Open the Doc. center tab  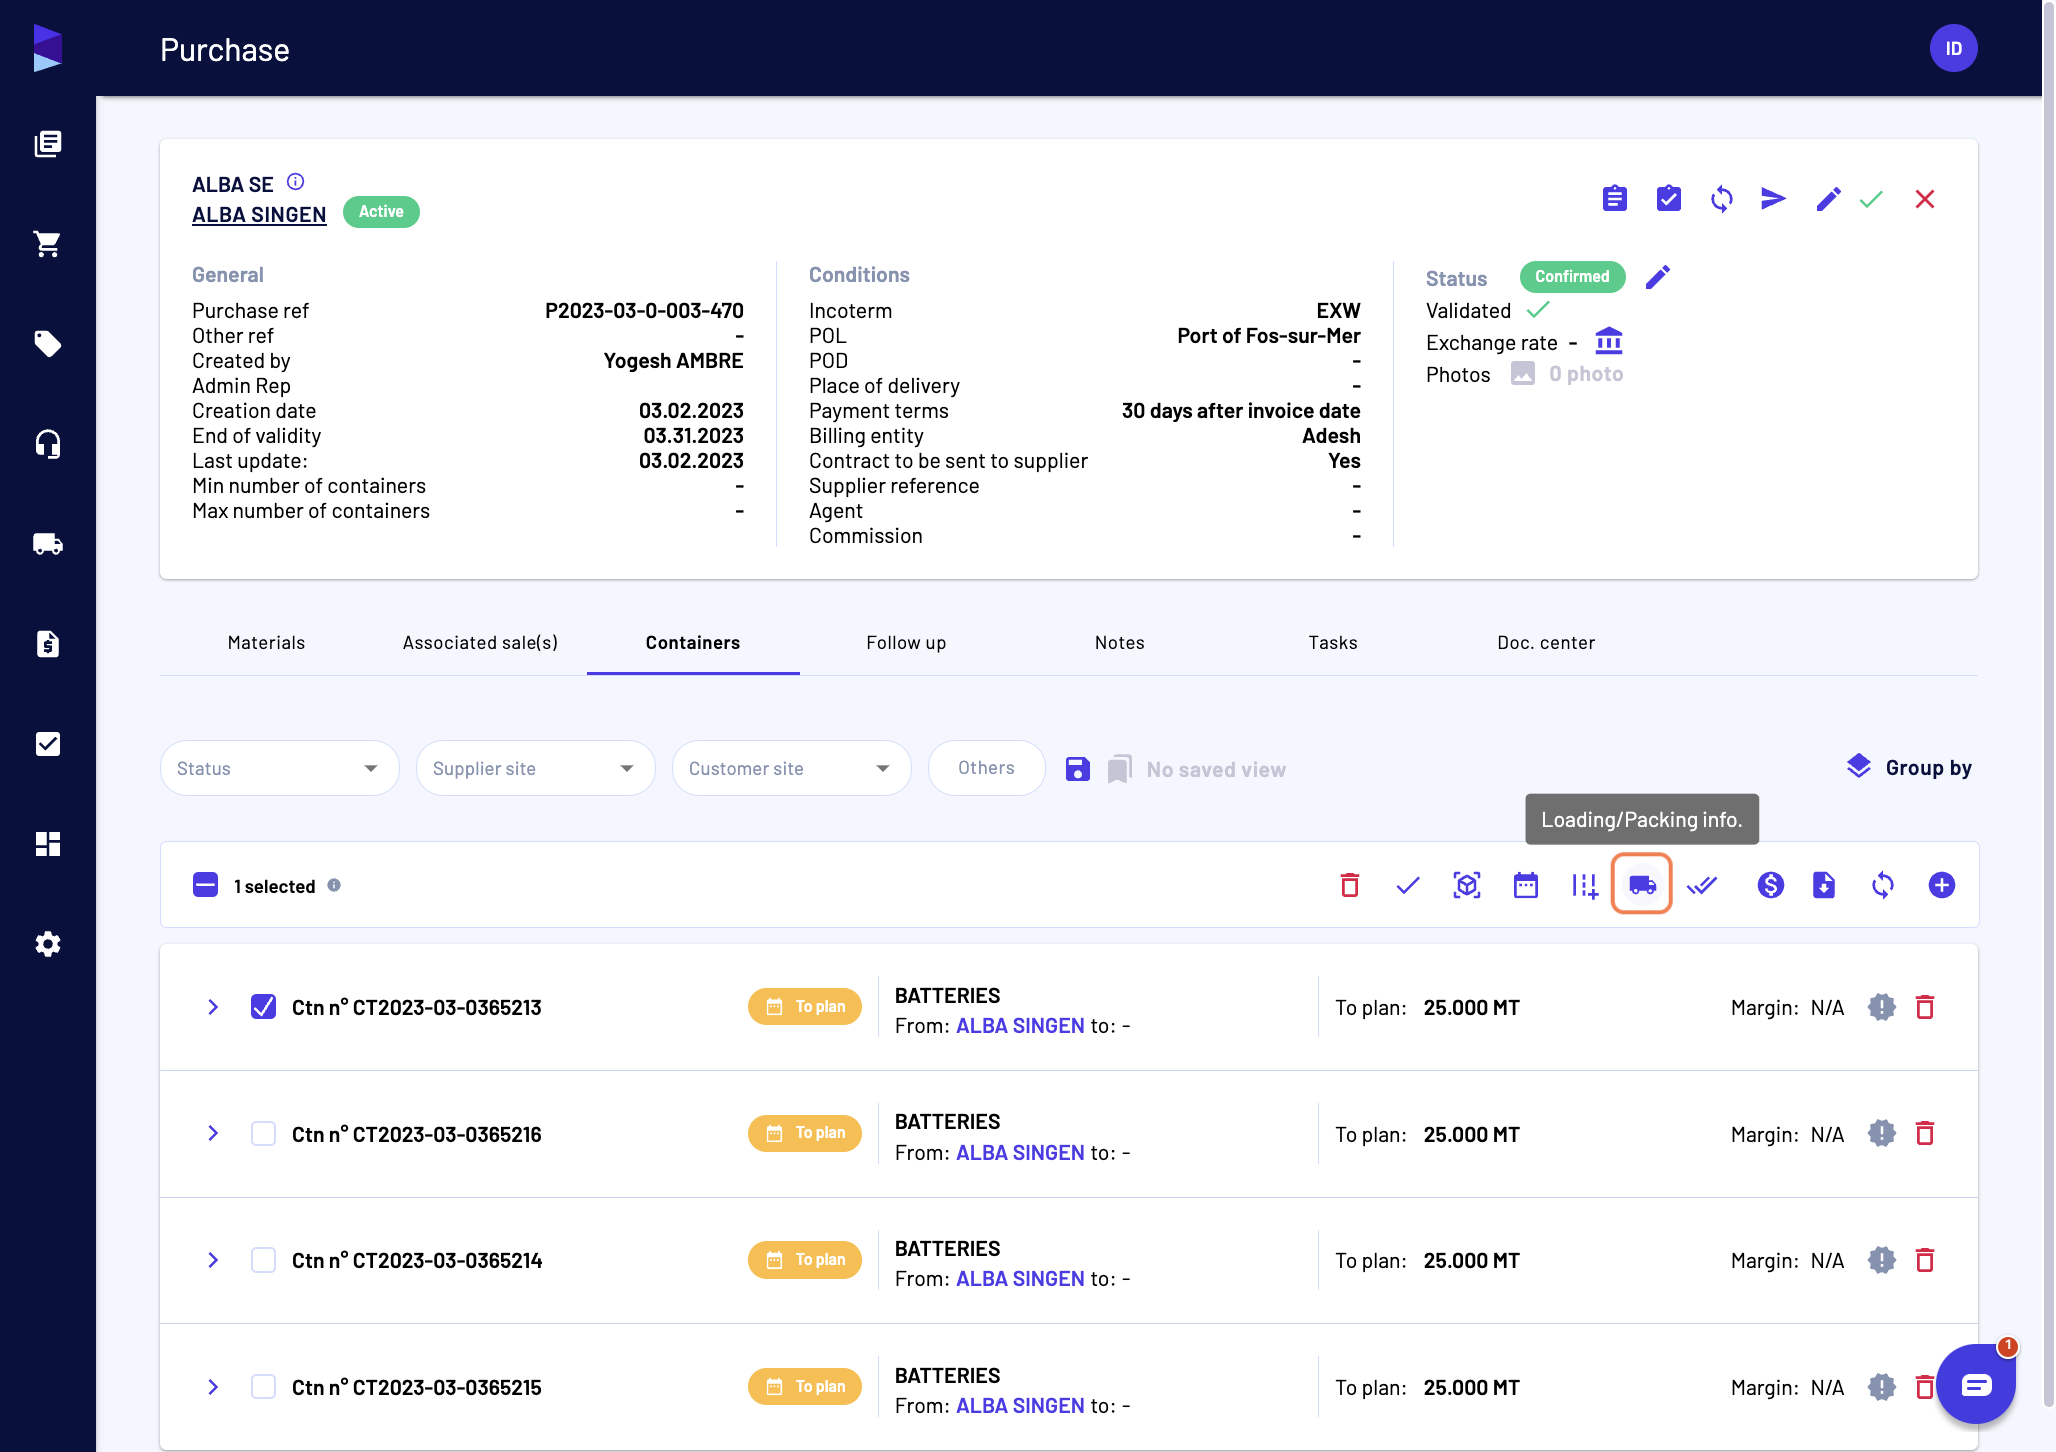tap(1546, 643)
